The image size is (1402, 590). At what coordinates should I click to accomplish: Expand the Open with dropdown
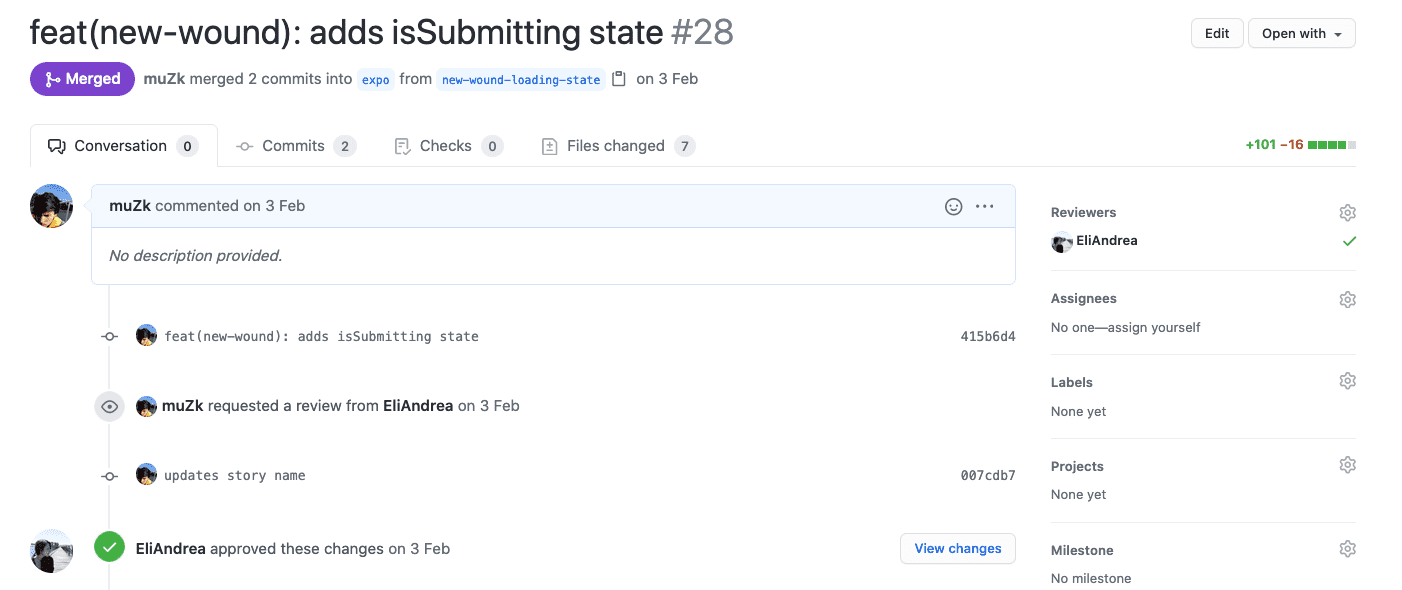coord(1301,33)
